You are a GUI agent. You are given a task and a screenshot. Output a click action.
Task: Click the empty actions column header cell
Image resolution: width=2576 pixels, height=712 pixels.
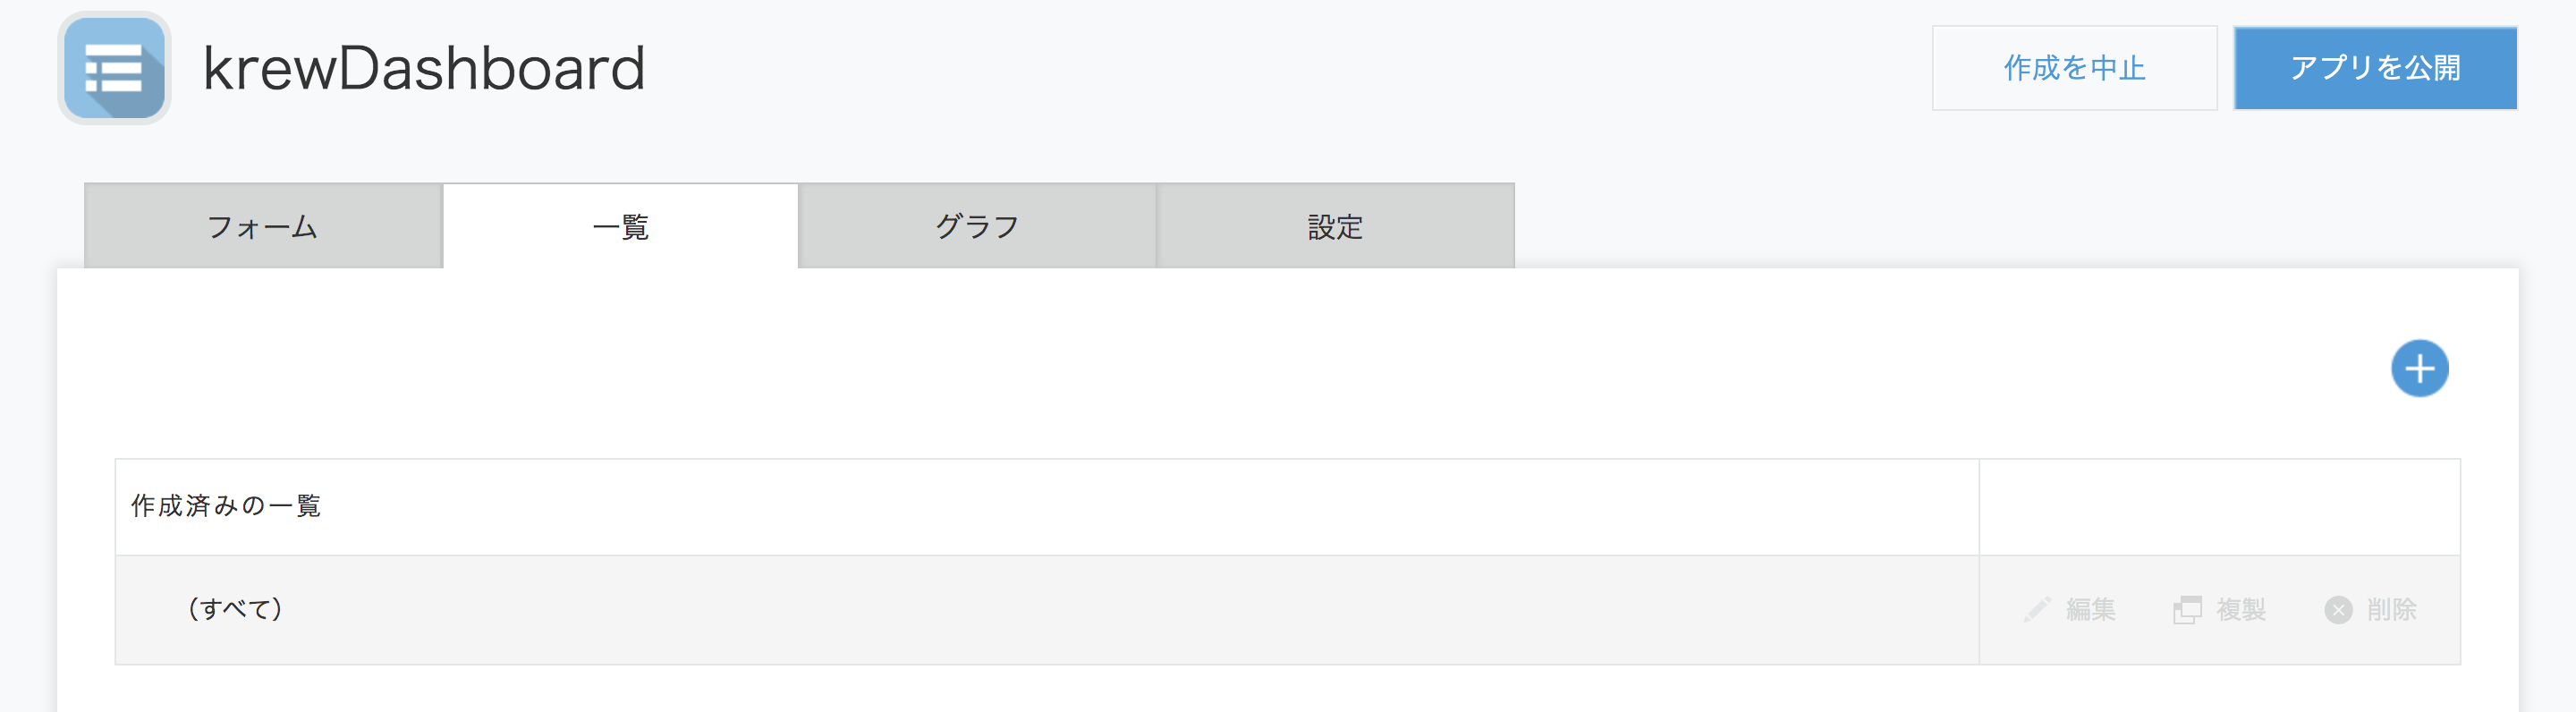(x=2219, y=507)
